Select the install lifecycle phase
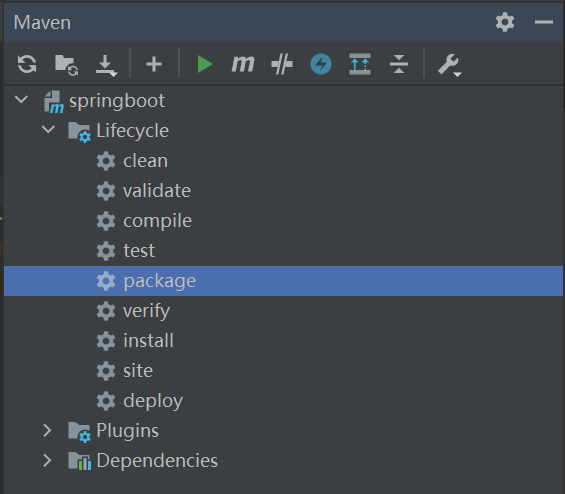 (x=148, y=341)
